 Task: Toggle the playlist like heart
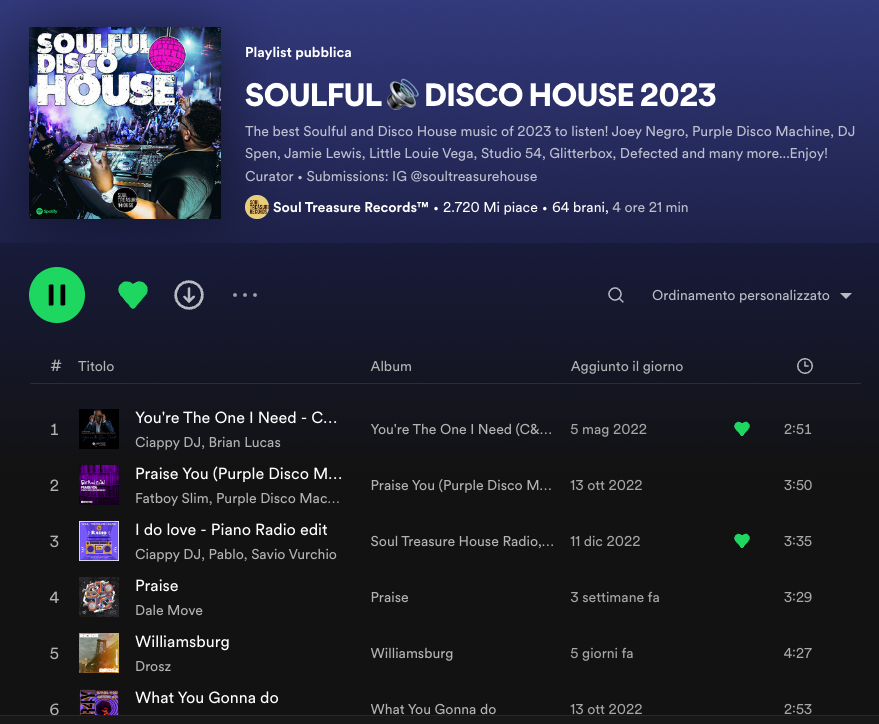click(133, 295)
